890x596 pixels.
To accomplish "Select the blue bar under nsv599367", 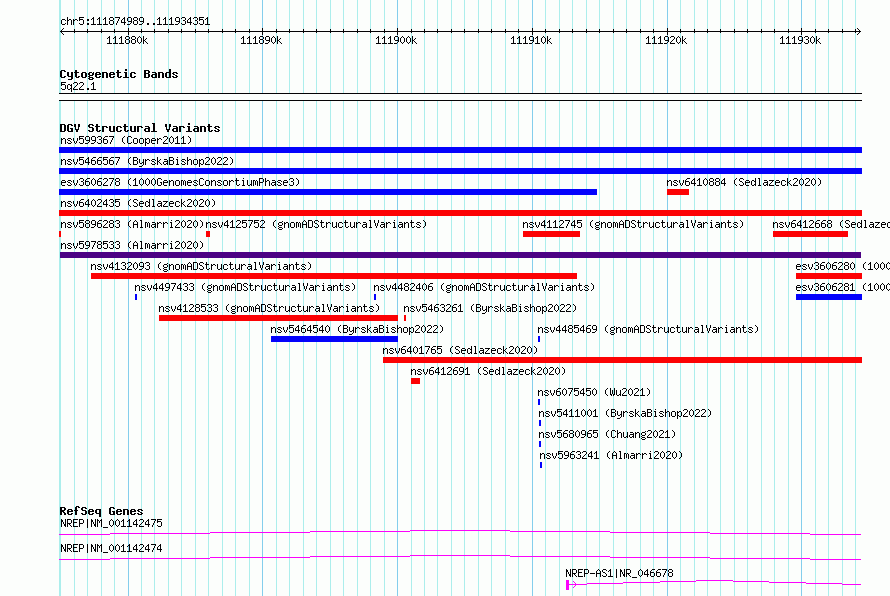I will pyautogui.click(x=460, y=150).
